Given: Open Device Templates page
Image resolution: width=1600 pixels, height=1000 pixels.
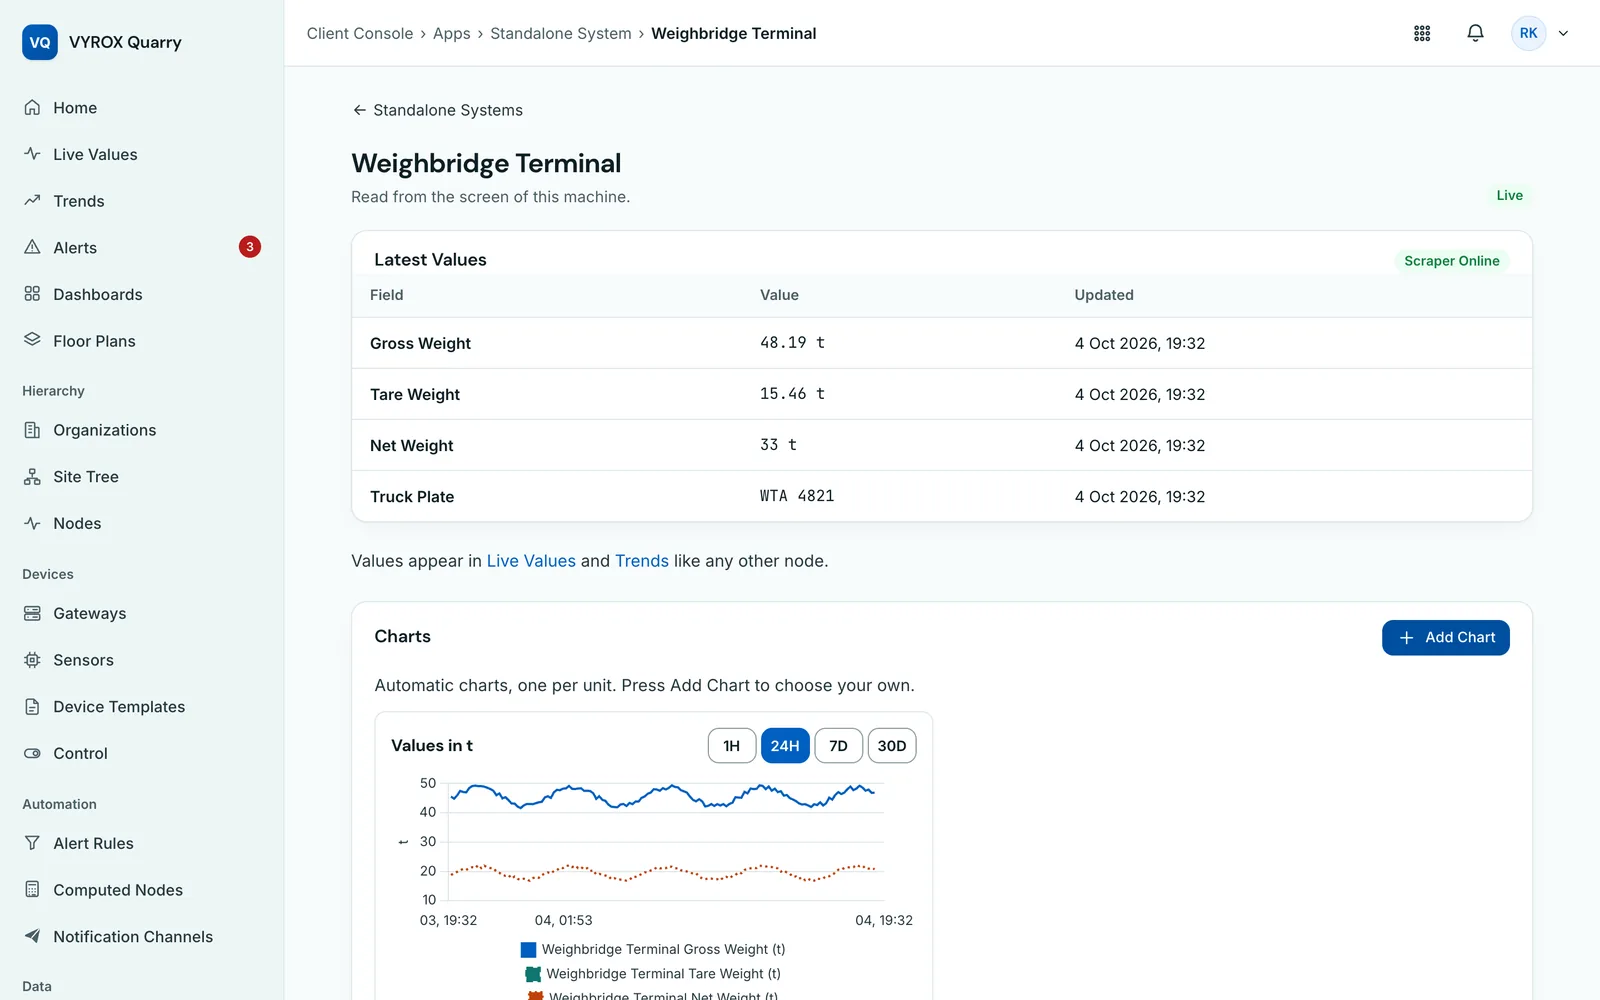Looking at the screenshot, I should [x=119, y=707].
